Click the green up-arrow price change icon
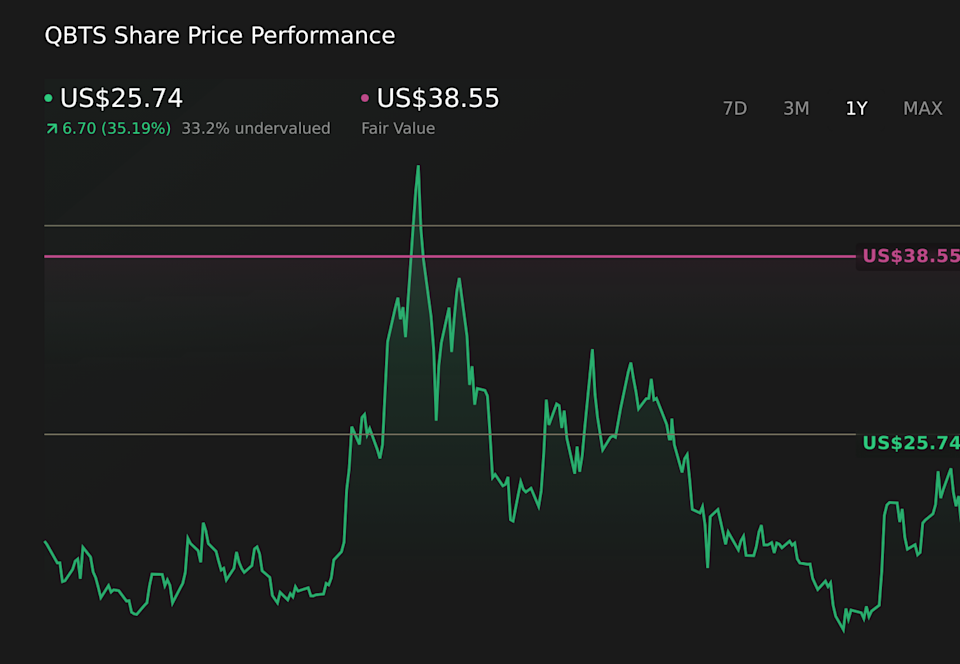The image size is (960, 664). 51,129
